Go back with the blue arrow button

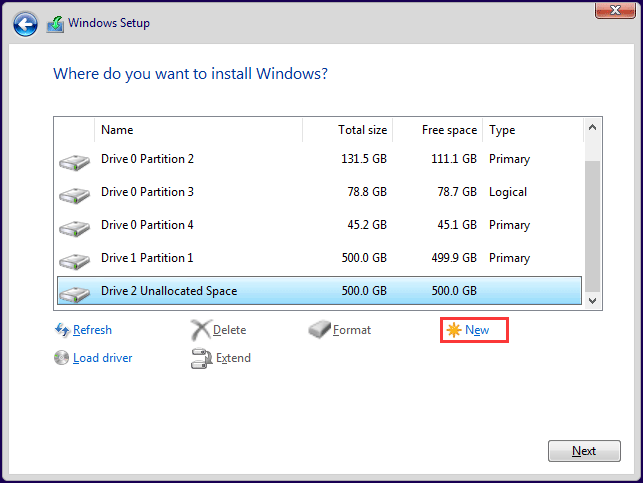tap(25, 24)
